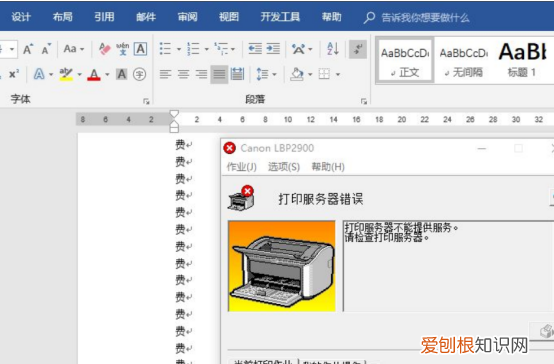Apply text effects with the outlined A icon
Viewport: 554px width, 364px height.
coord(39,74)
